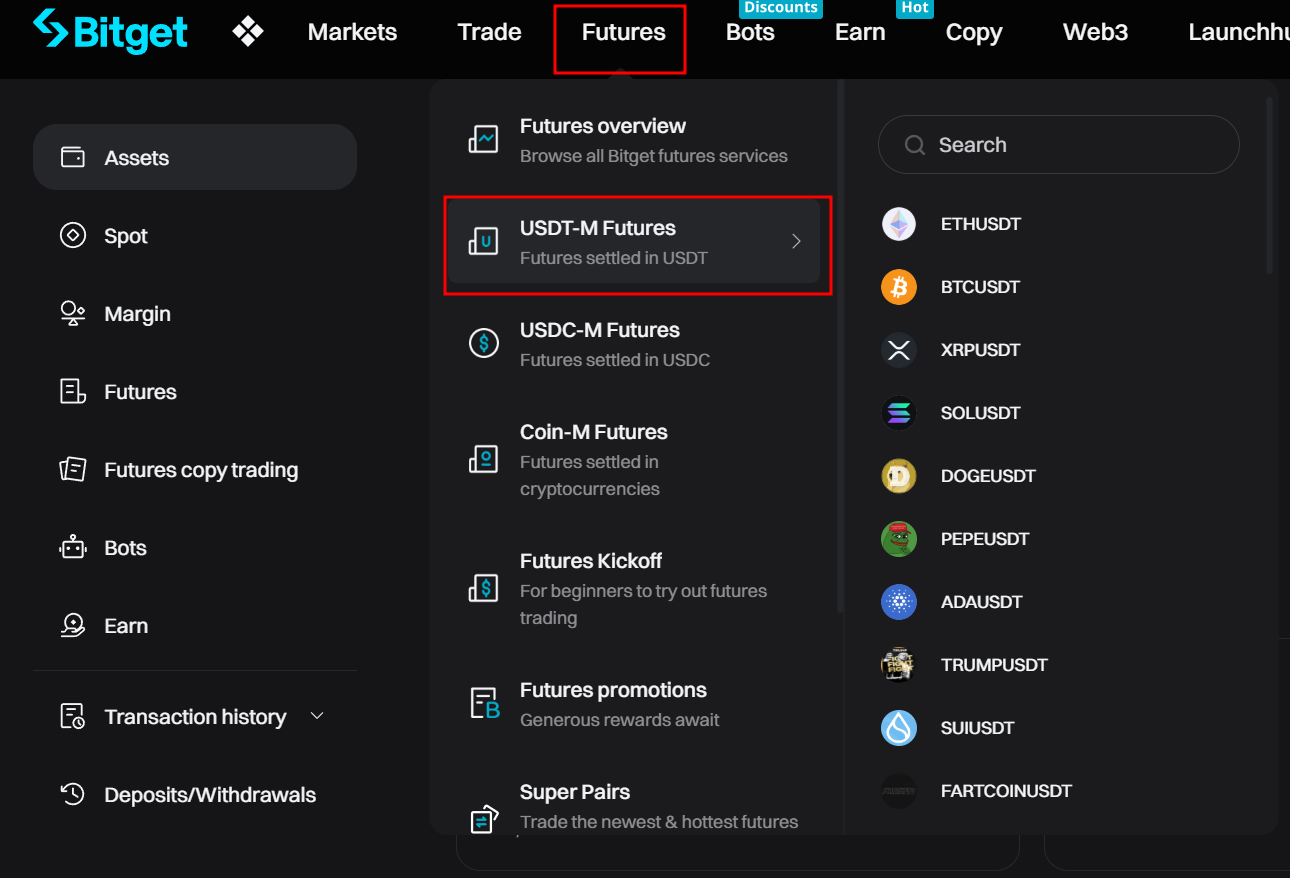
Task: Open the Copy top menu
Action: (974, 32)
